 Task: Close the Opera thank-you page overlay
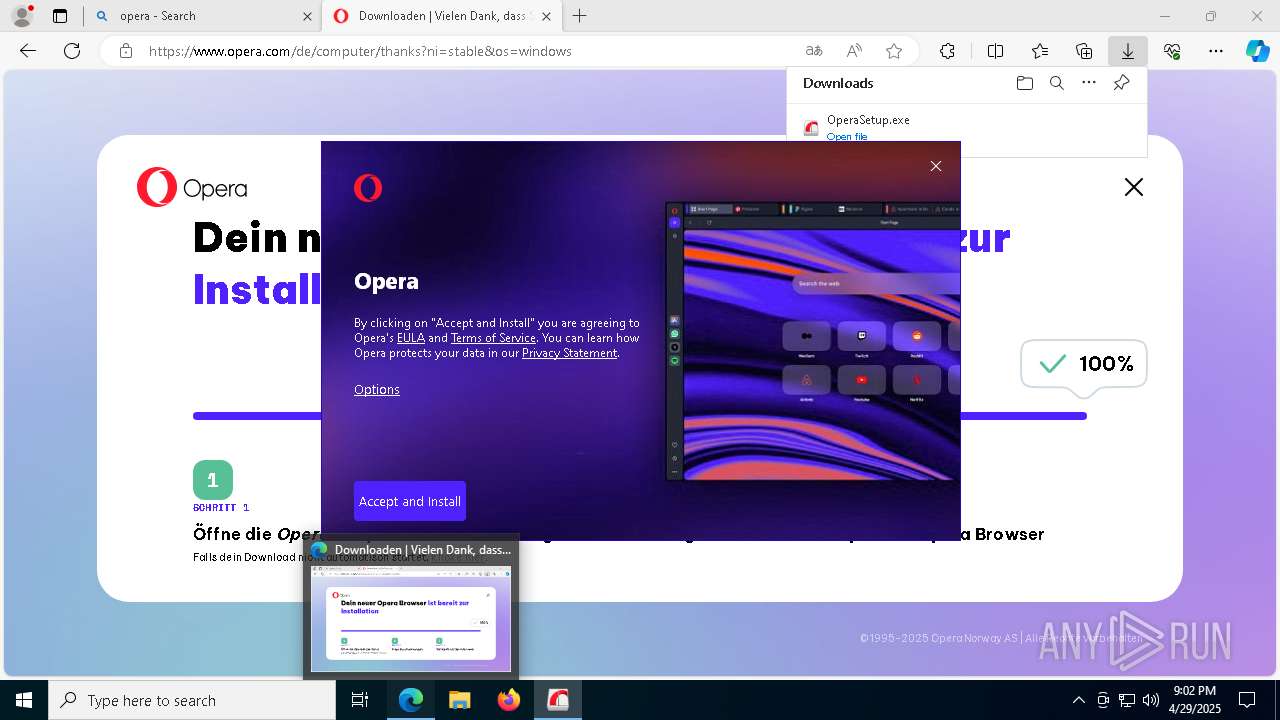pos(1133,187)
